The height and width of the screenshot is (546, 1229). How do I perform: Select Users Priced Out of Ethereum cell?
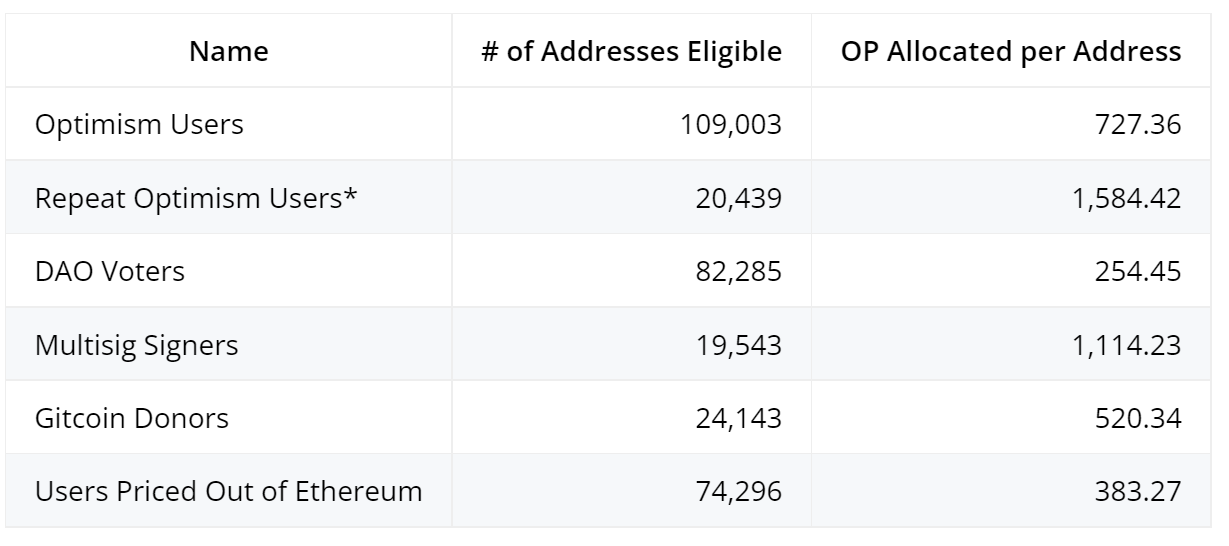(x=228, y=491)
